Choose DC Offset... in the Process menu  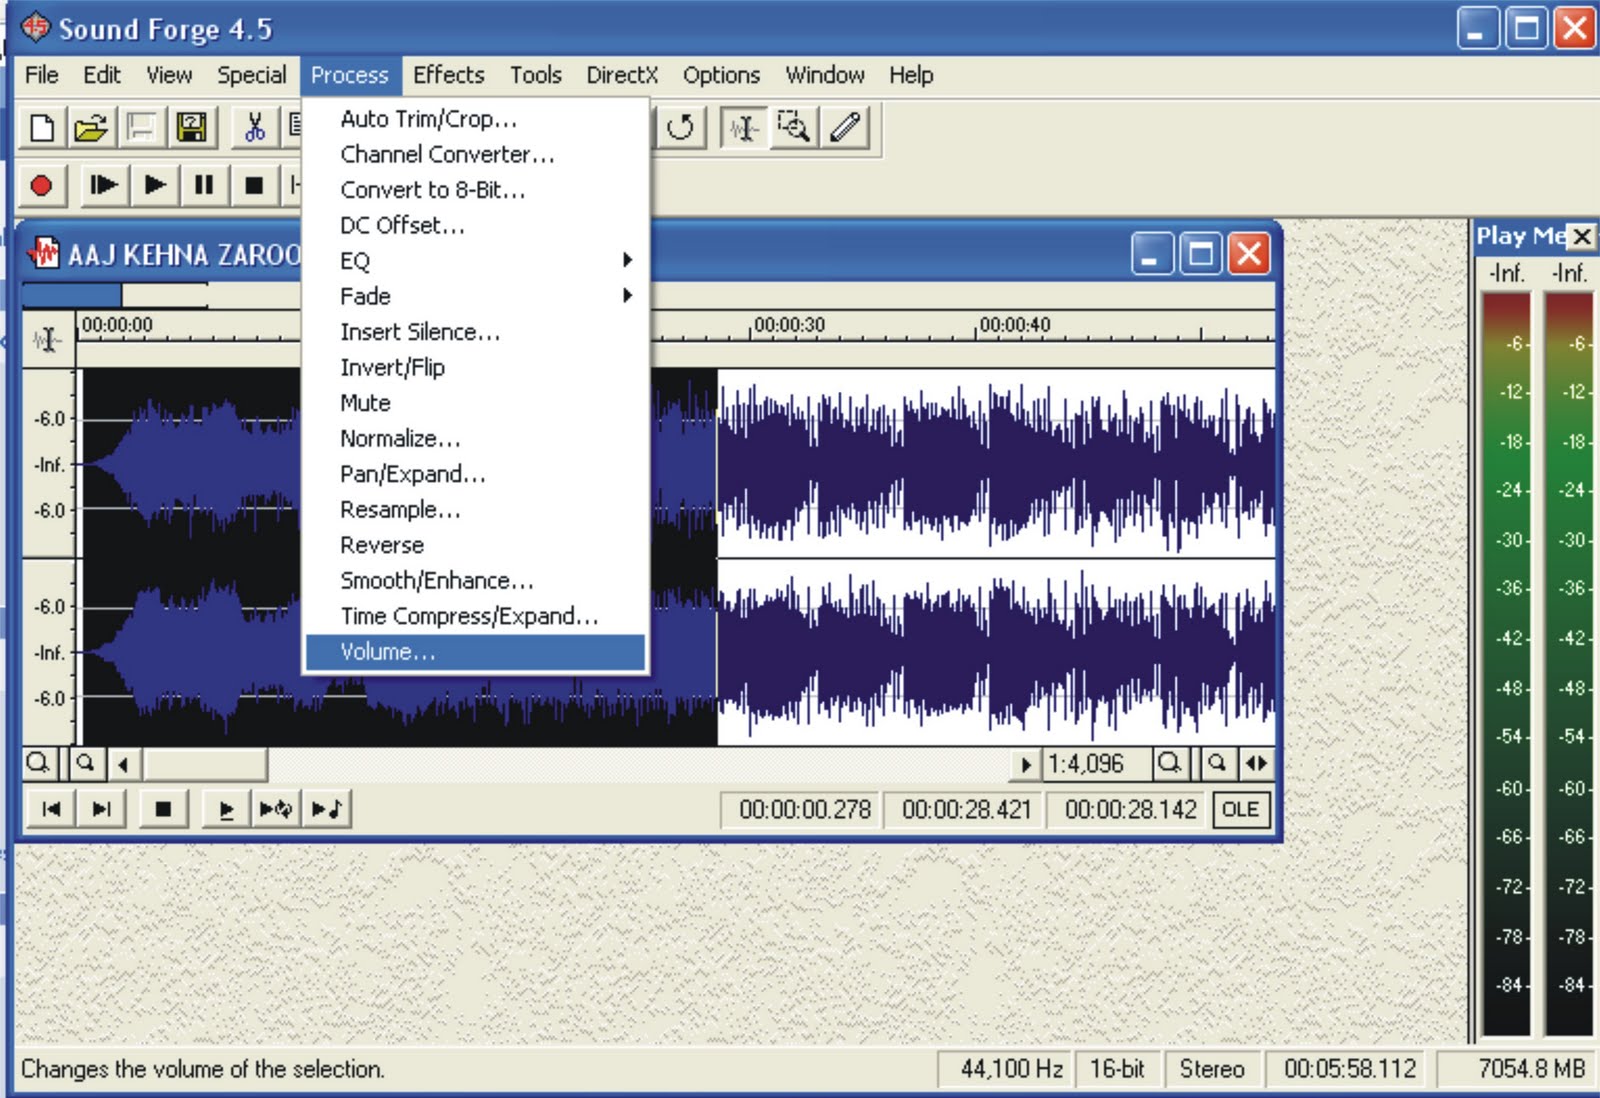(476, 225)
